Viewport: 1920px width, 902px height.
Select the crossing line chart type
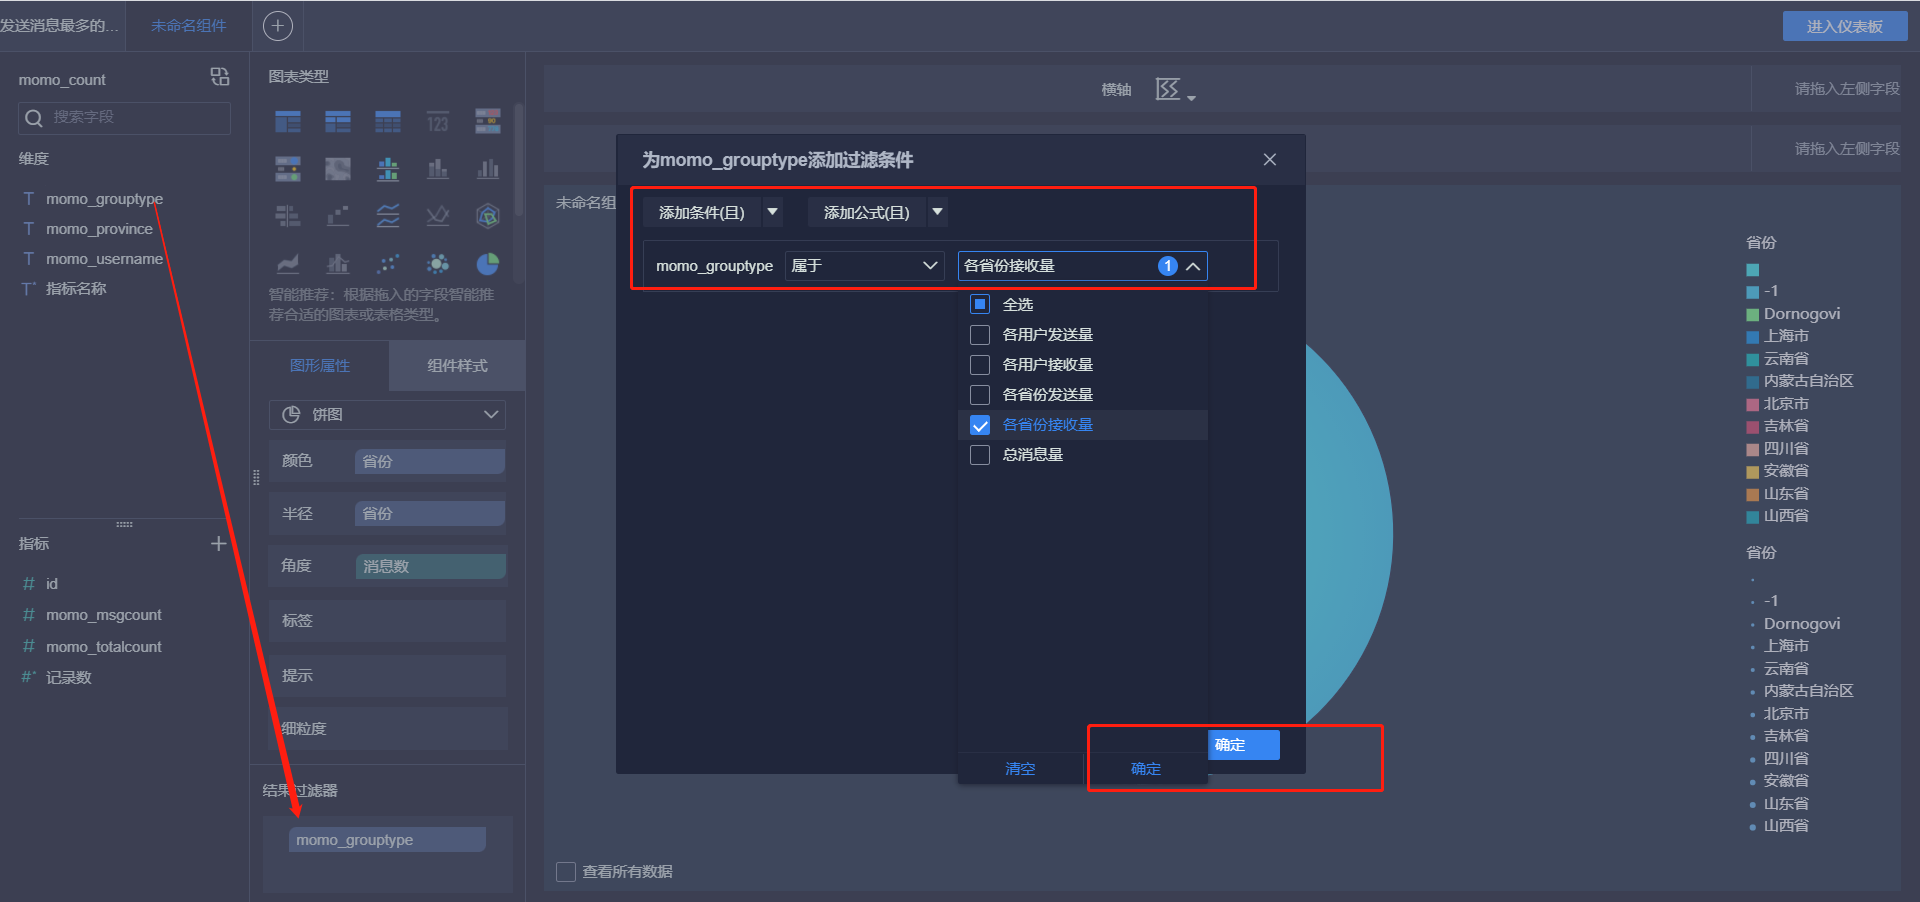point(438,216)
